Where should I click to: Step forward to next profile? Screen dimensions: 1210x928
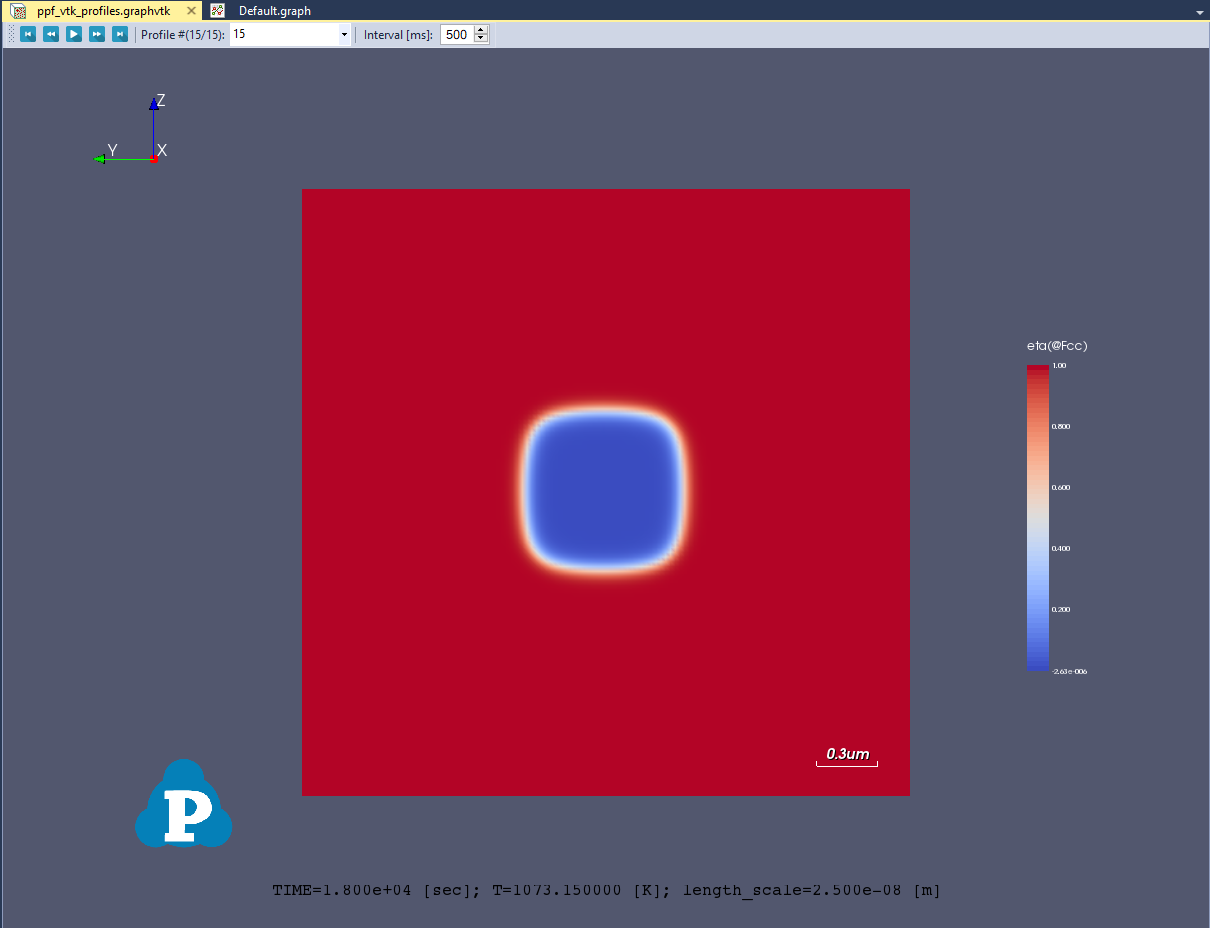coord(97,34)
